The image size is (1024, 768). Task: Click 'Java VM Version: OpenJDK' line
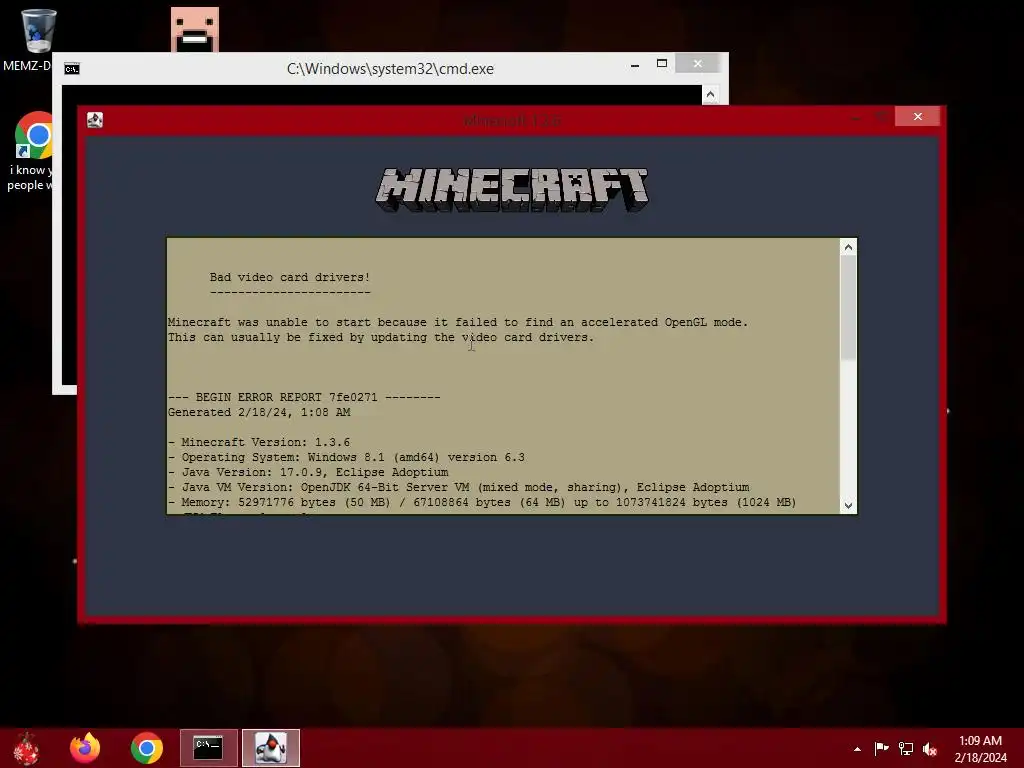458,487
